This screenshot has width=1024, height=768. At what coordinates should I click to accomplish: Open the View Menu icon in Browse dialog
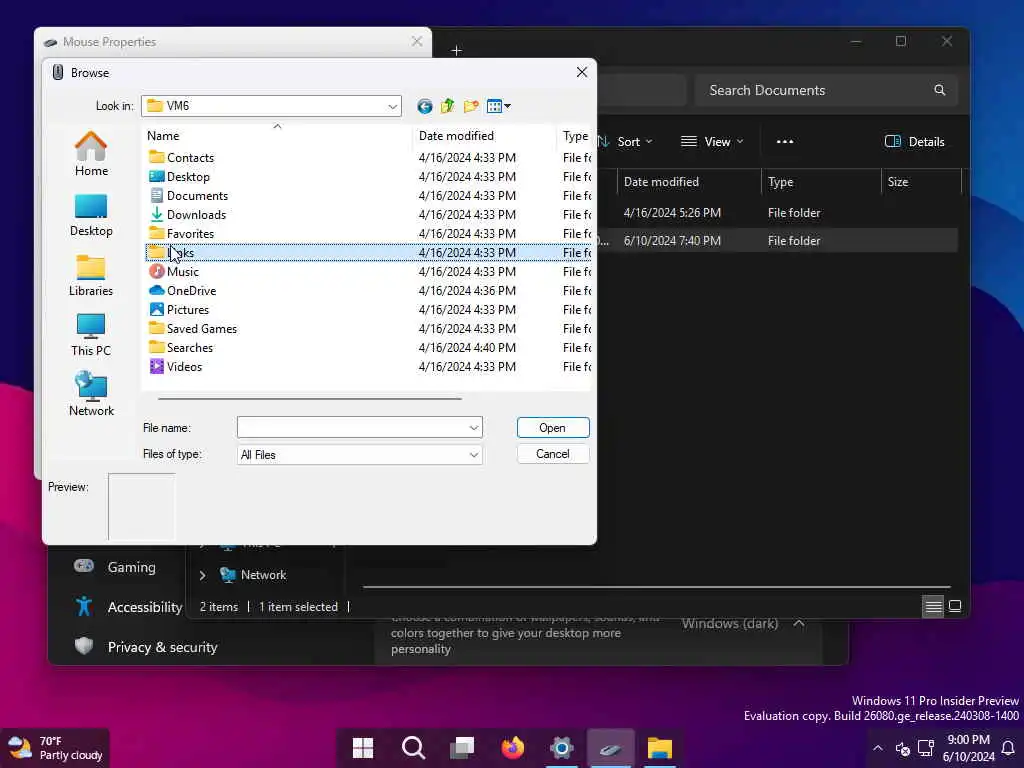pyautogui.click(x=498, y=106)
